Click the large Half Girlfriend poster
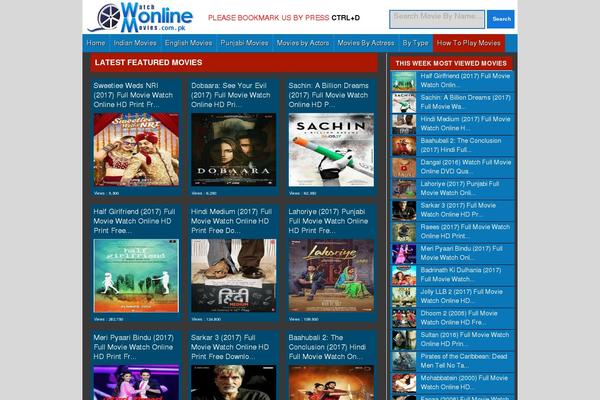 tap(136, 276)
